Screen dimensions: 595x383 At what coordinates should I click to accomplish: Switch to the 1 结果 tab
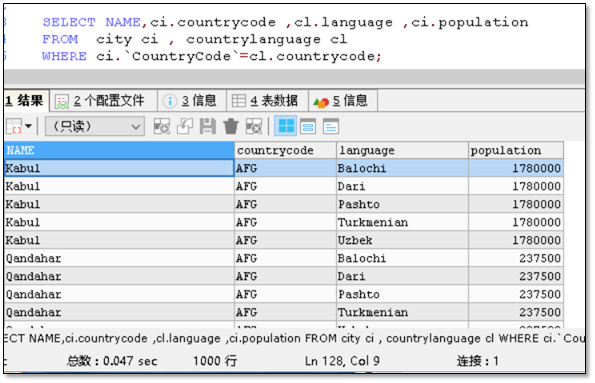click(x=26, y=101)
